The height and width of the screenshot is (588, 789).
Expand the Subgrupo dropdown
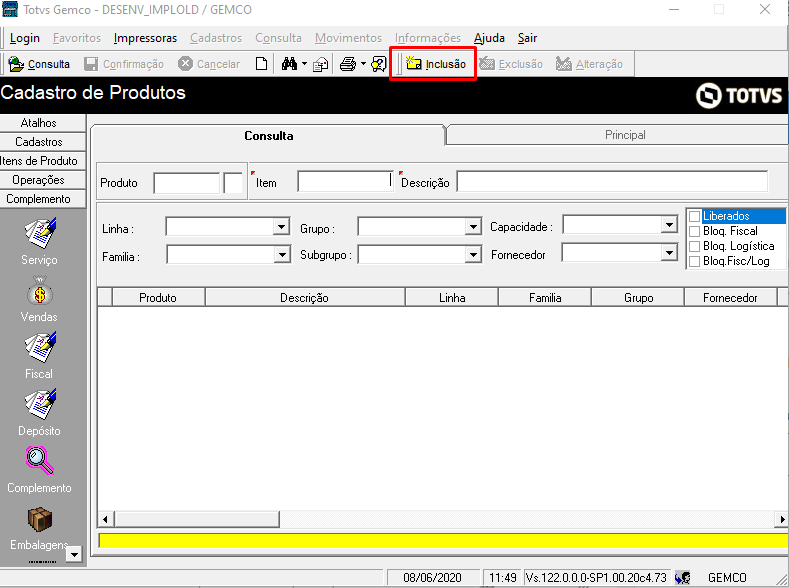point(473,255)
